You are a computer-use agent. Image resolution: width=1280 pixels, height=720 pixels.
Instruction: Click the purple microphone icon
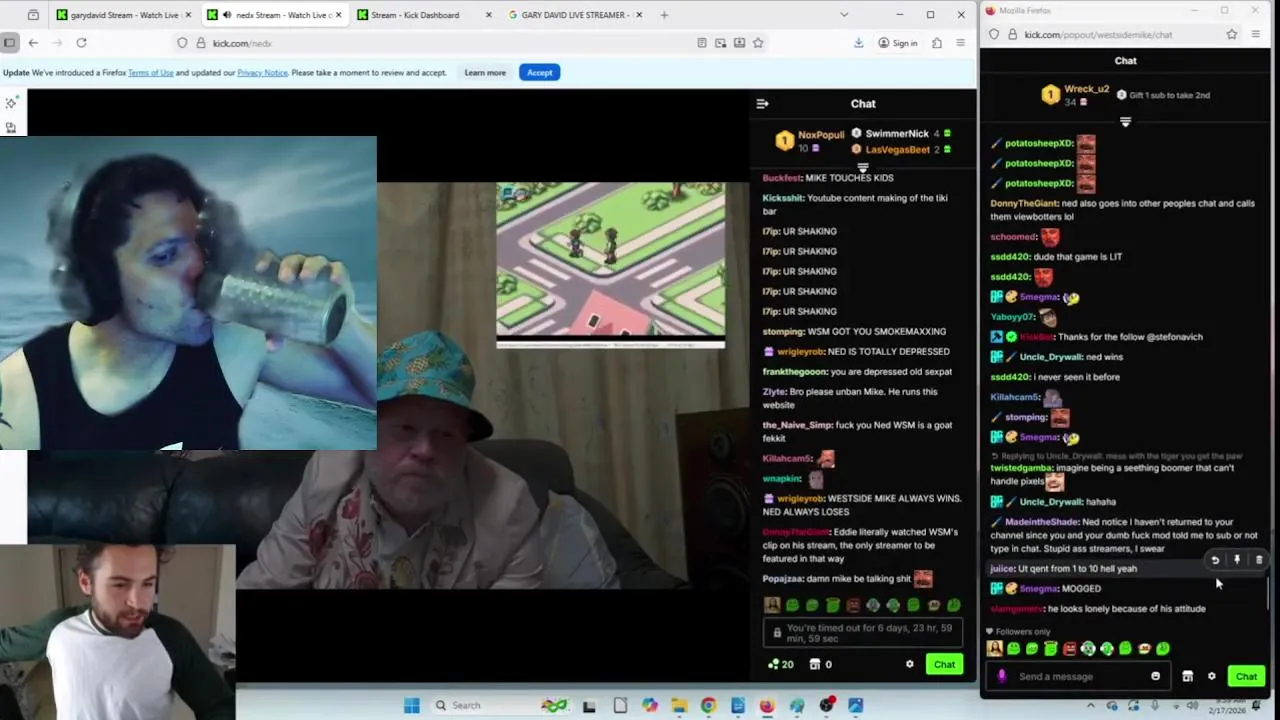click(1001, 677)
